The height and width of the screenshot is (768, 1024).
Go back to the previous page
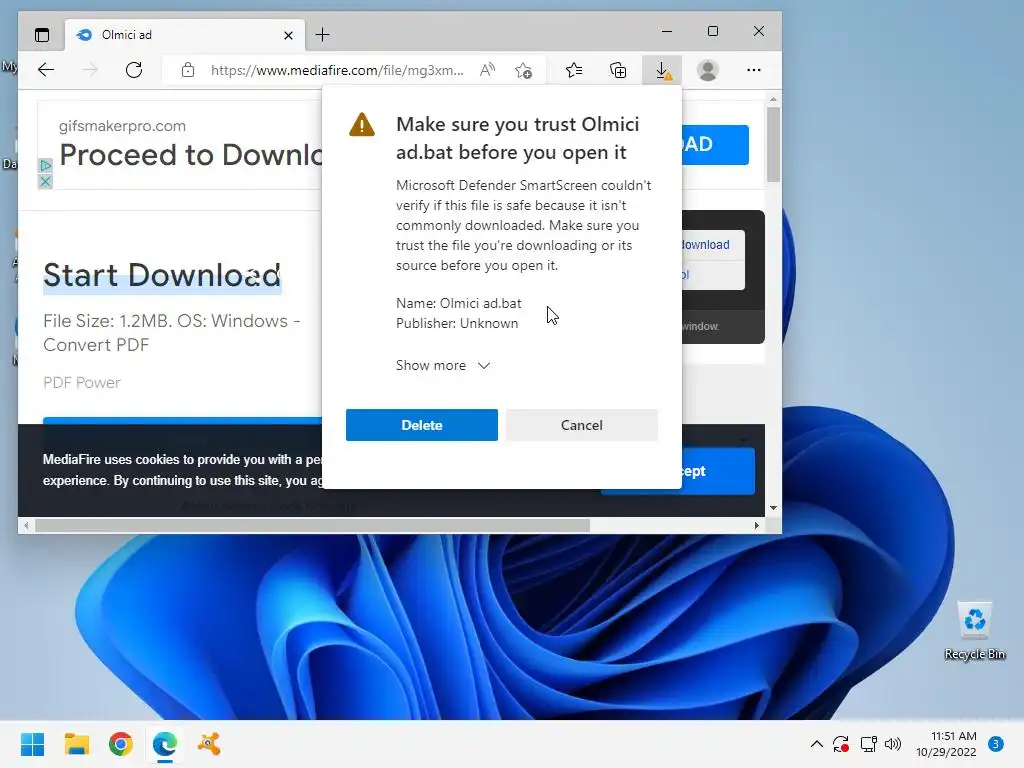click(46, 70)
